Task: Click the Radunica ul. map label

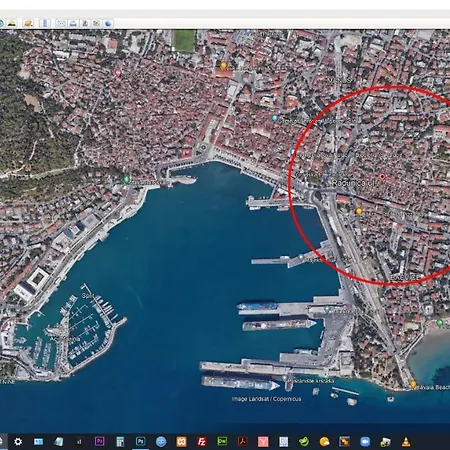Action: pyautogui.click(x=354, y=183)
